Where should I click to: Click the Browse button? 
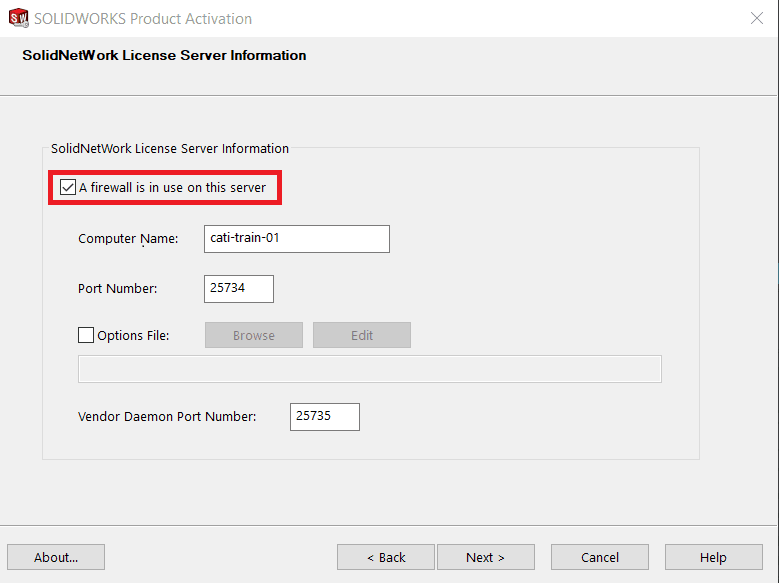click(254, 335)
